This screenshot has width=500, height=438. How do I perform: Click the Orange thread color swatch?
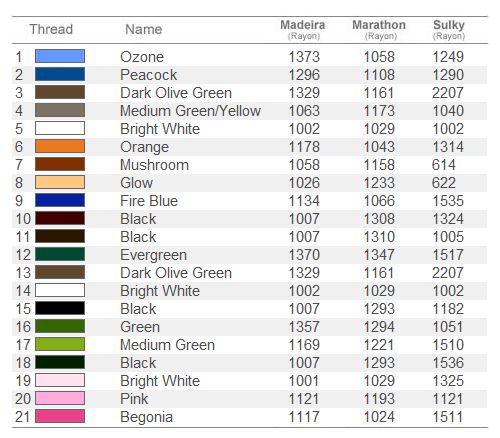point(60,146)
